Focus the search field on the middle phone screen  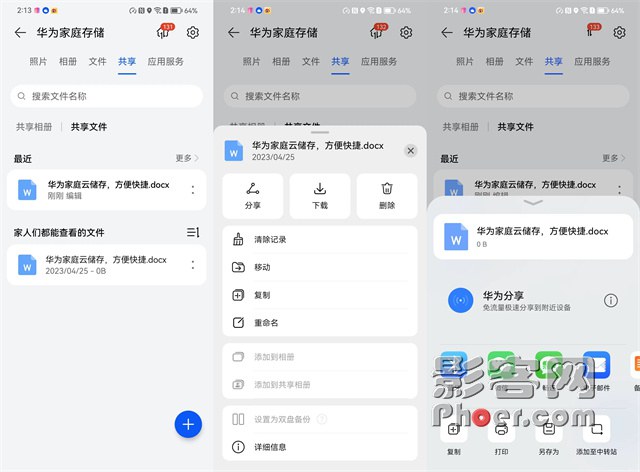tap(320, 96)
